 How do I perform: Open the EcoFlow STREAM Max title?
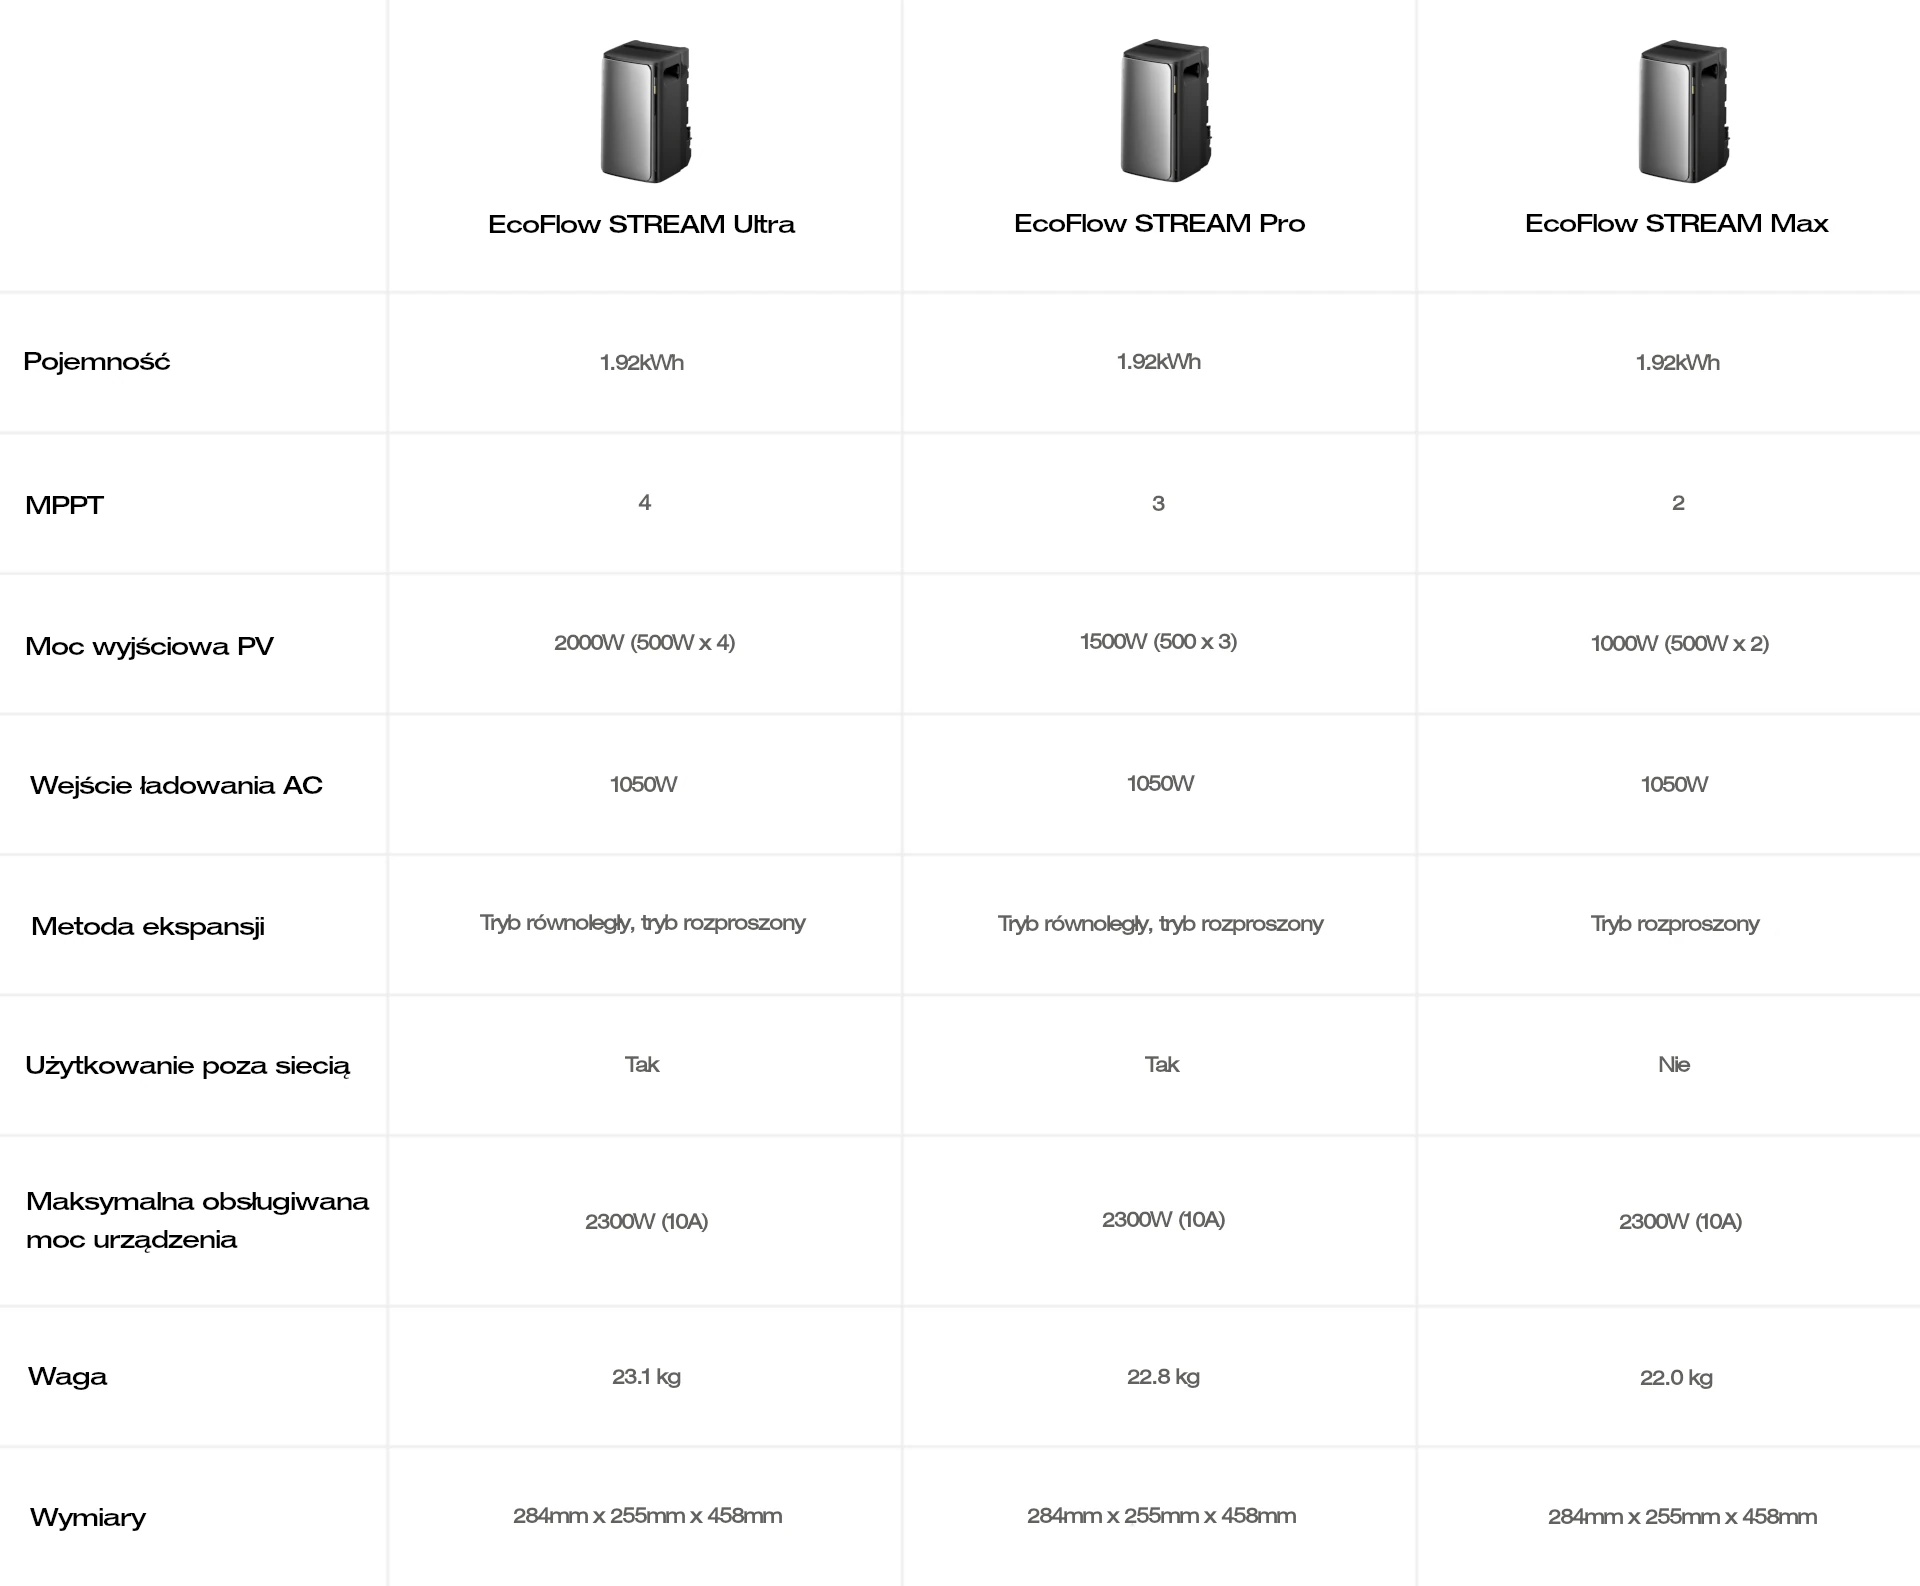pyautogui.click(x=1676, y=223)
